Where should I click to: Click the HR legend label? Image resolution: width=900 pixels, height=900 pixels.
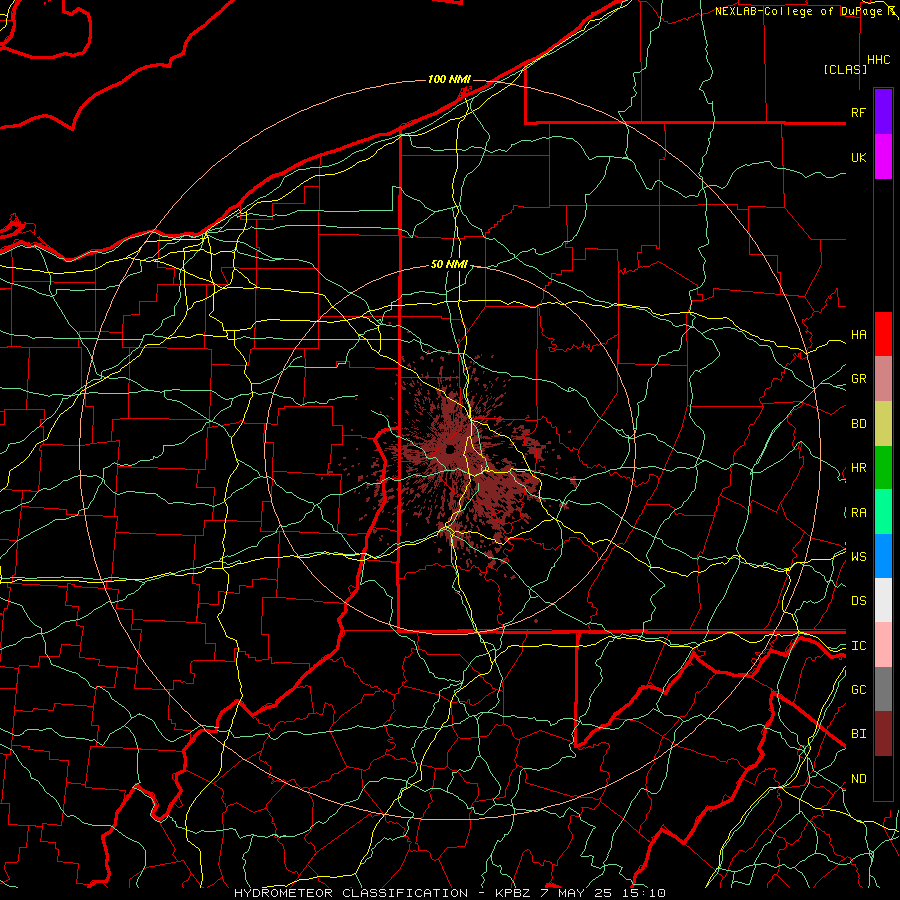[858, 468]
